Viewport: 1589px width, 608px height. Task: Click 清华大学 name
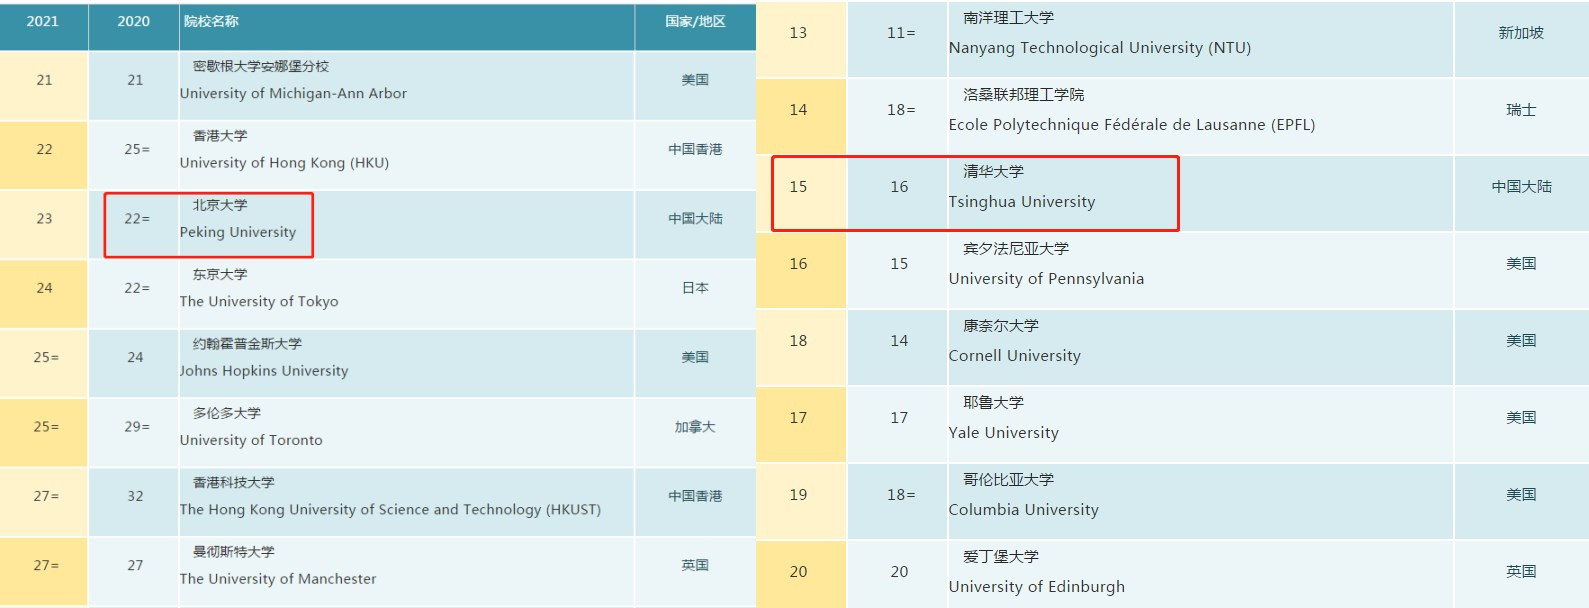(x=993, y=172)
